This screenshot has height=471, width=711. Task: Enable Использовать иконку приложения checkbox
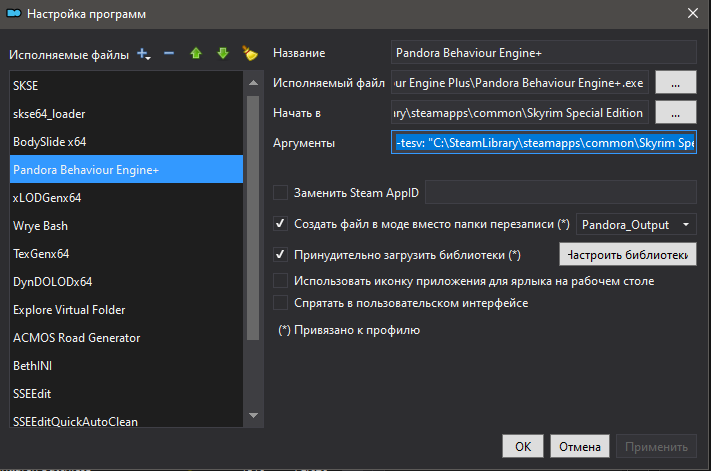coord(280,281)
